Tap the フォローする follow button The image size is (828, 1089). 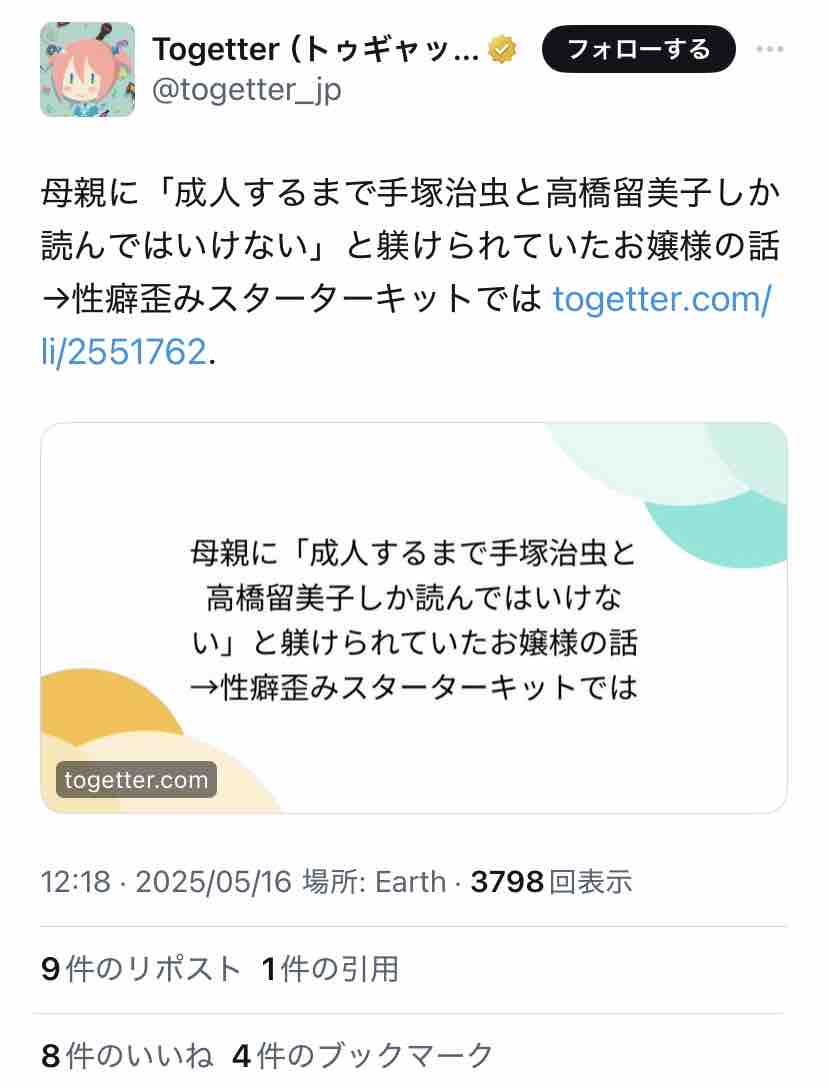pos(638,49)
